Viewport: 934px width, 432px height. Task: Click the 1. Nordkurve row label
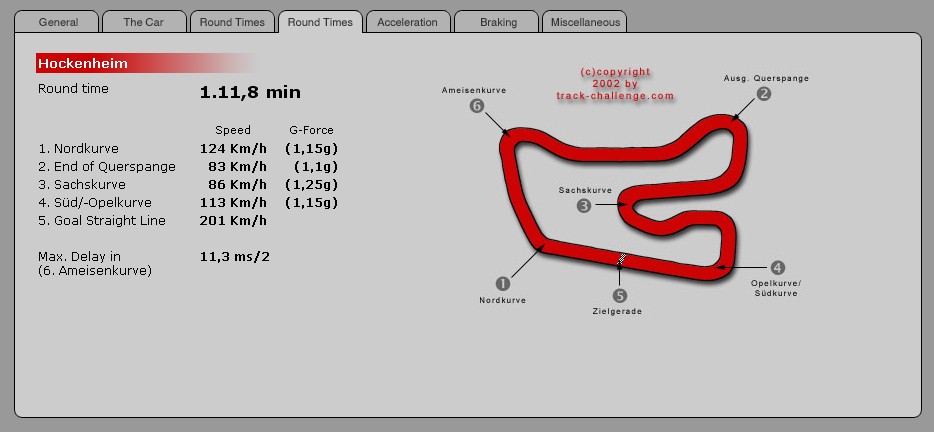pos(78,148)
